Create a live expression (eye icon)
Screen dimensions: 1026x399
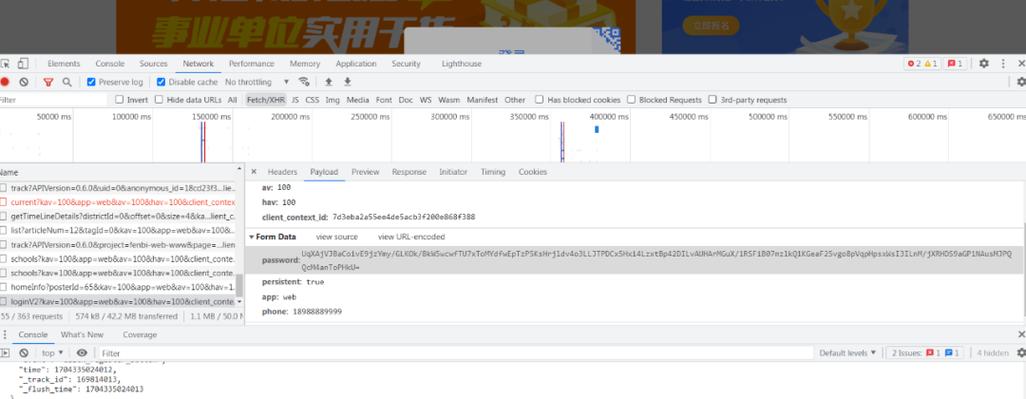(x=81, y=353)
